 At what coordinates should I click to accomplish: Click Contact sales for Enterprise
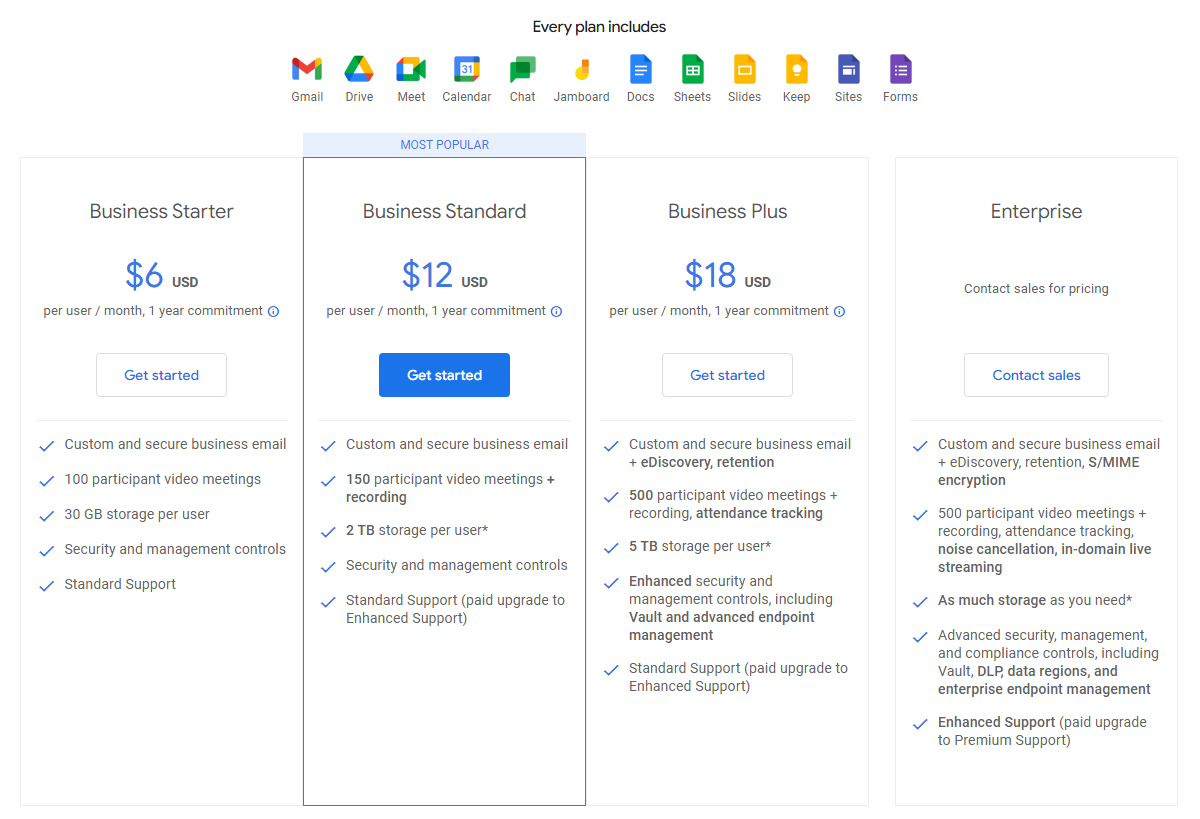(x=1036, y=375)
